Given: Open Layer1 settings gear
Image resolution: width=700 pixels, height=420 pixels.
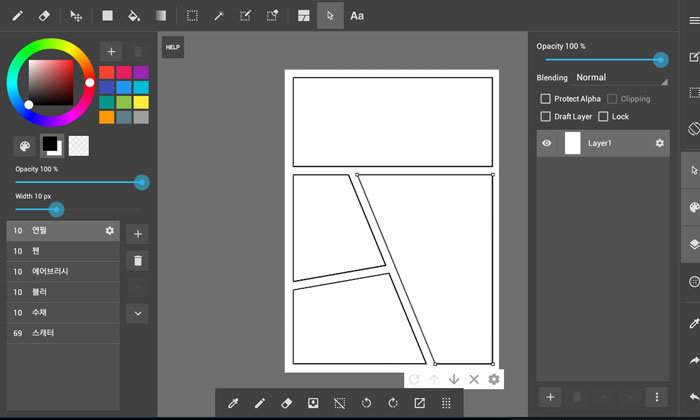Looking at the screenshot, I should 659,143.
